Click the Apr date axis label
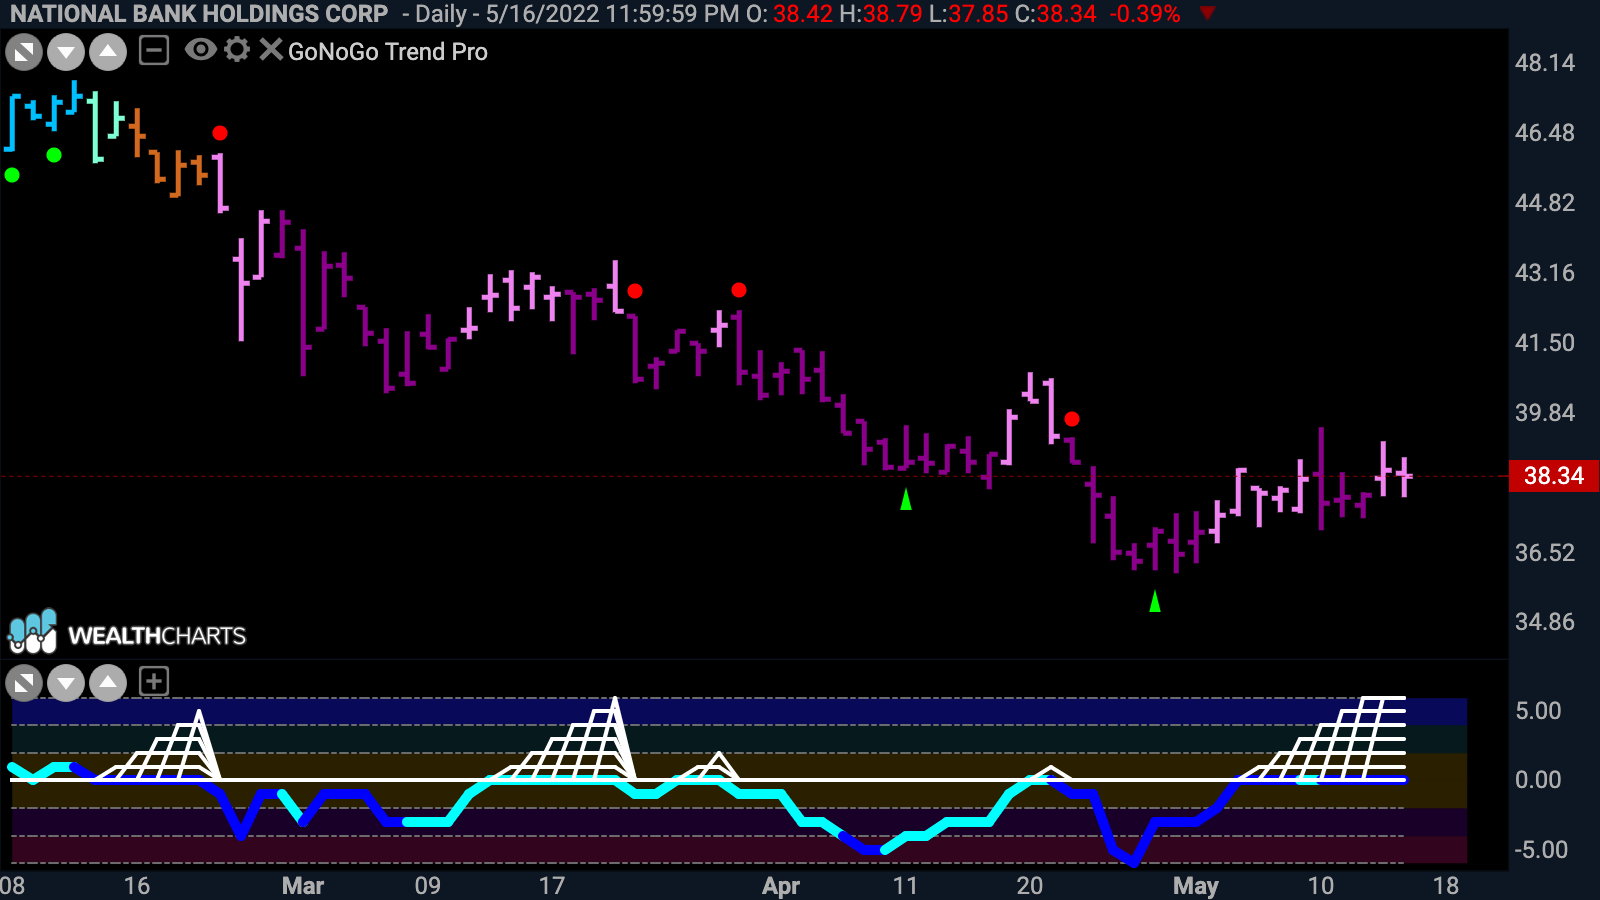The image size is (1600, 900). 781,886
